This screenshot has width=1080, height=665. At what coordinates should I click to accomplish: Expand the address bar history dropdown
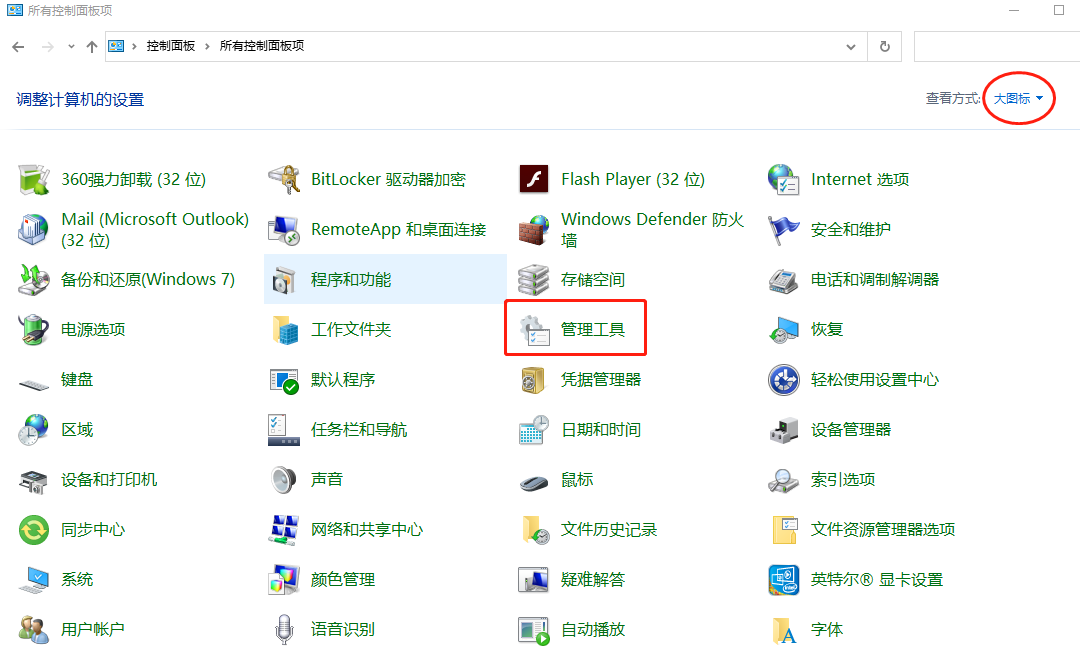(851, 46)
